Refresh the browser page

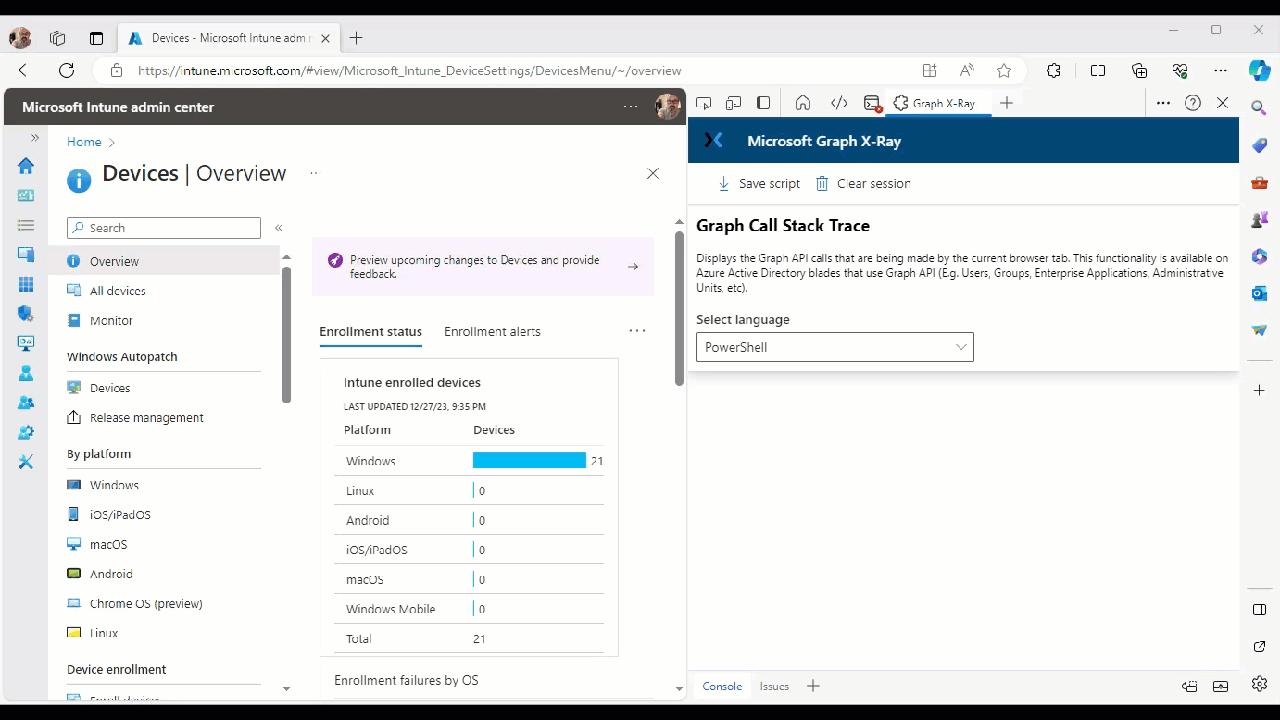point(67,71)
